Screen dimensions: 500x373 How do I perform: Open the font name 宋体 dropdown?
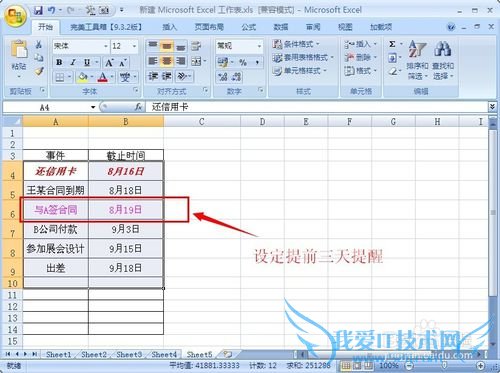(106, 46)
